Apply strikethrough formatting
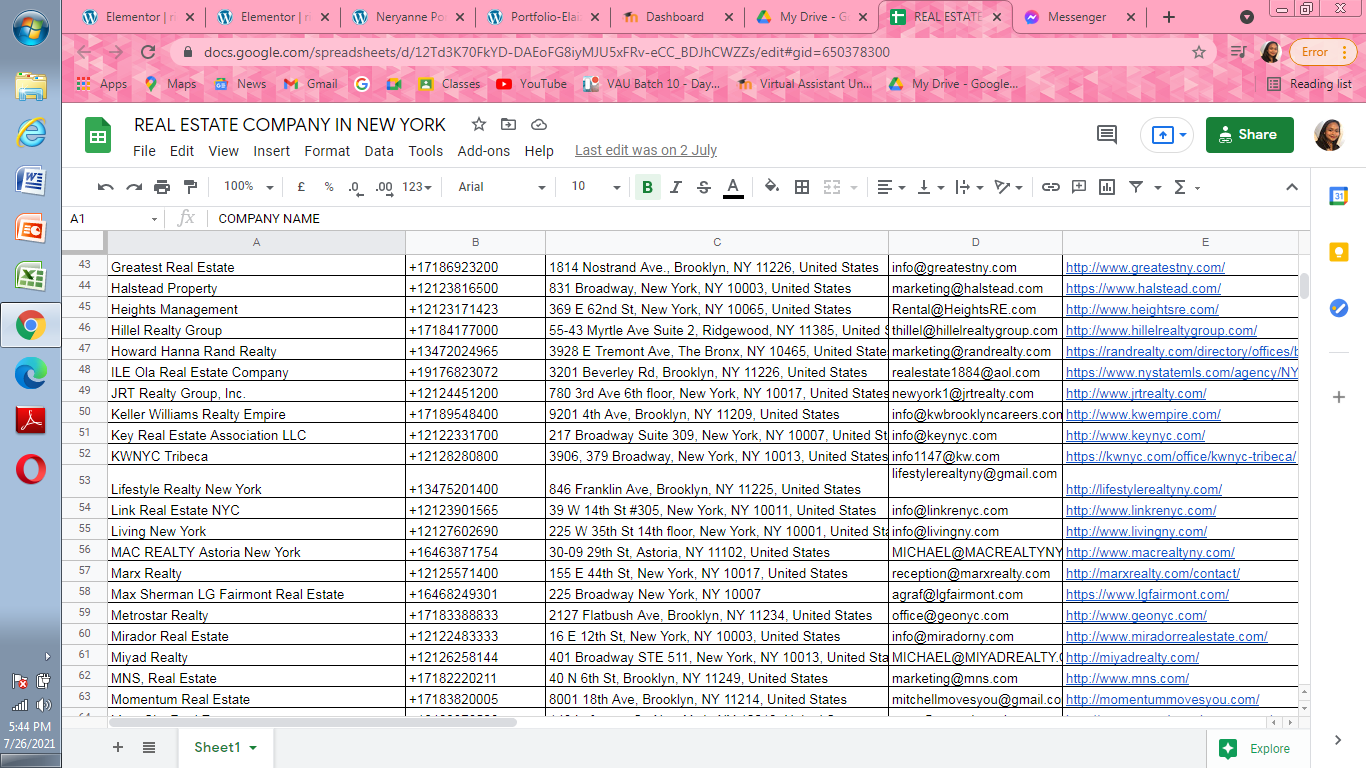The image size is (1366, 768). pyautogui.click(x=703, y=187)
